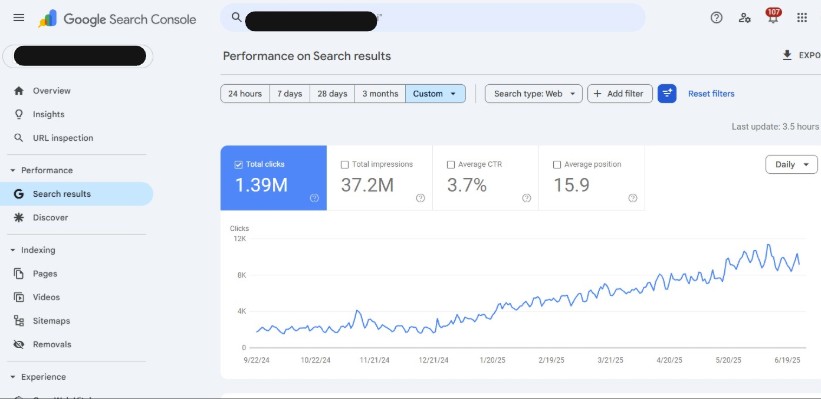
Task: Click the Reset filters link
Action: pyautogui.click(x=711, y=94)
